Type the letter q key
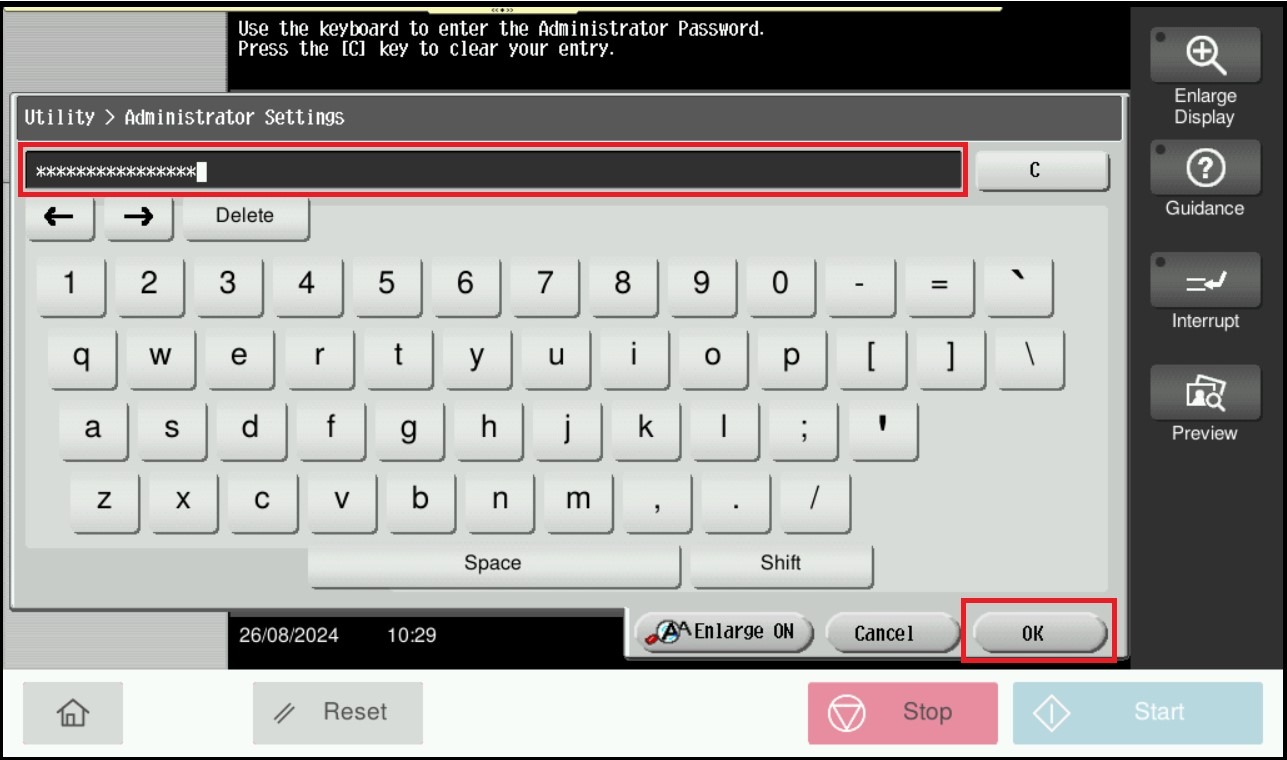Screen dimensions: 1287x760 click(x=81, y=358)
